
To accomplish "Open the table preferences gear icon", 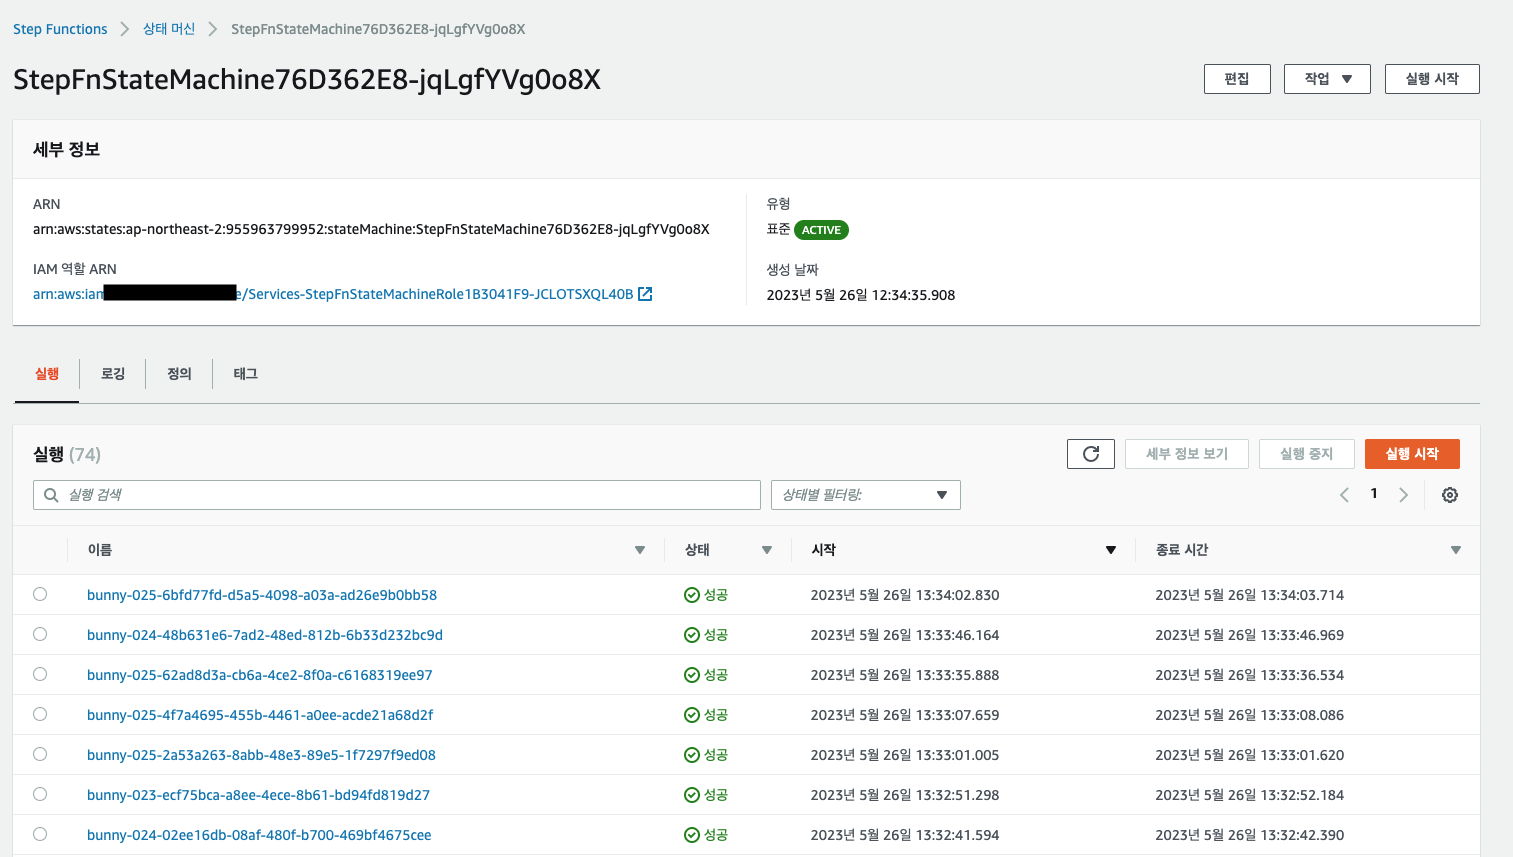I will pos(1450,495).
